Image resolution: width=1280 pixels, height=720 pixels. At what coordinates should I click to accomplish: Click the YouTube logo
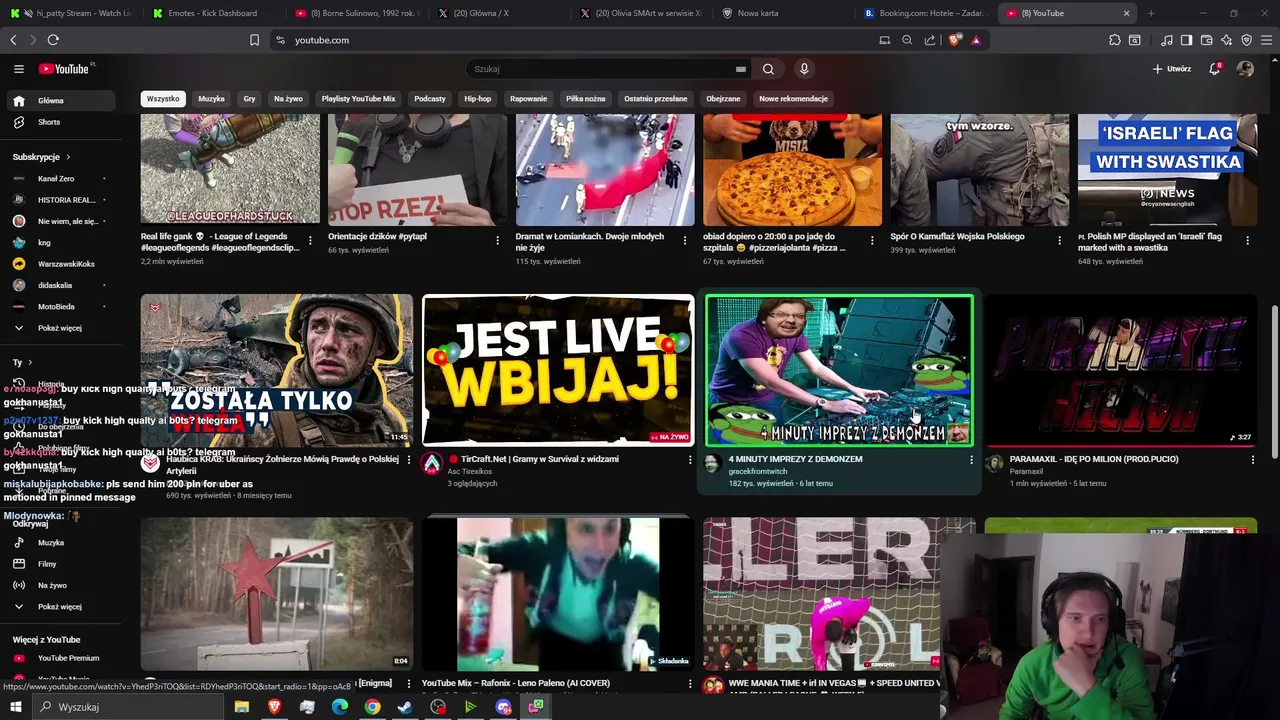[64, 69]
